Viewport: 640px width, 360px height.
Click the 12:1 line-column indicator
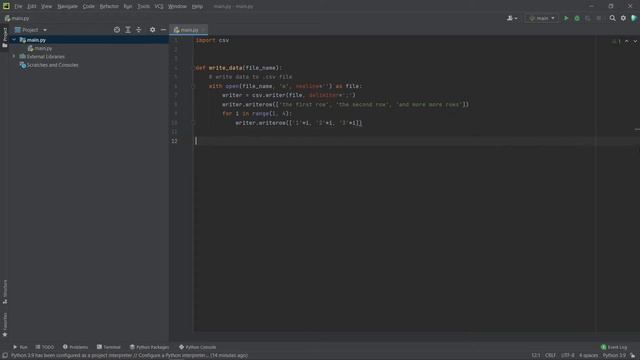(536, 356)
